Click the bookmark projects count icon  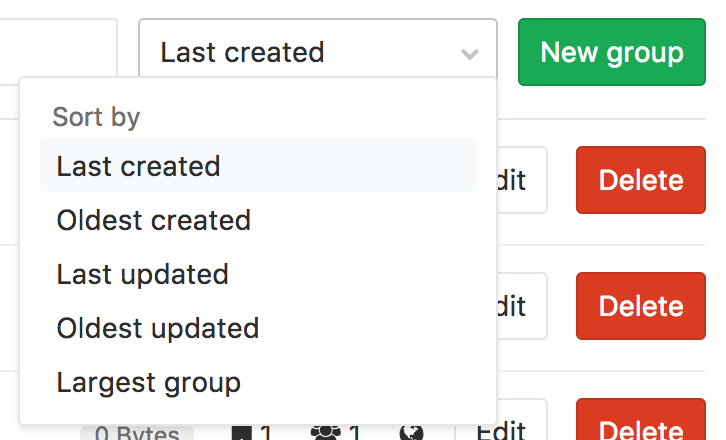click(x=241, y=434)
